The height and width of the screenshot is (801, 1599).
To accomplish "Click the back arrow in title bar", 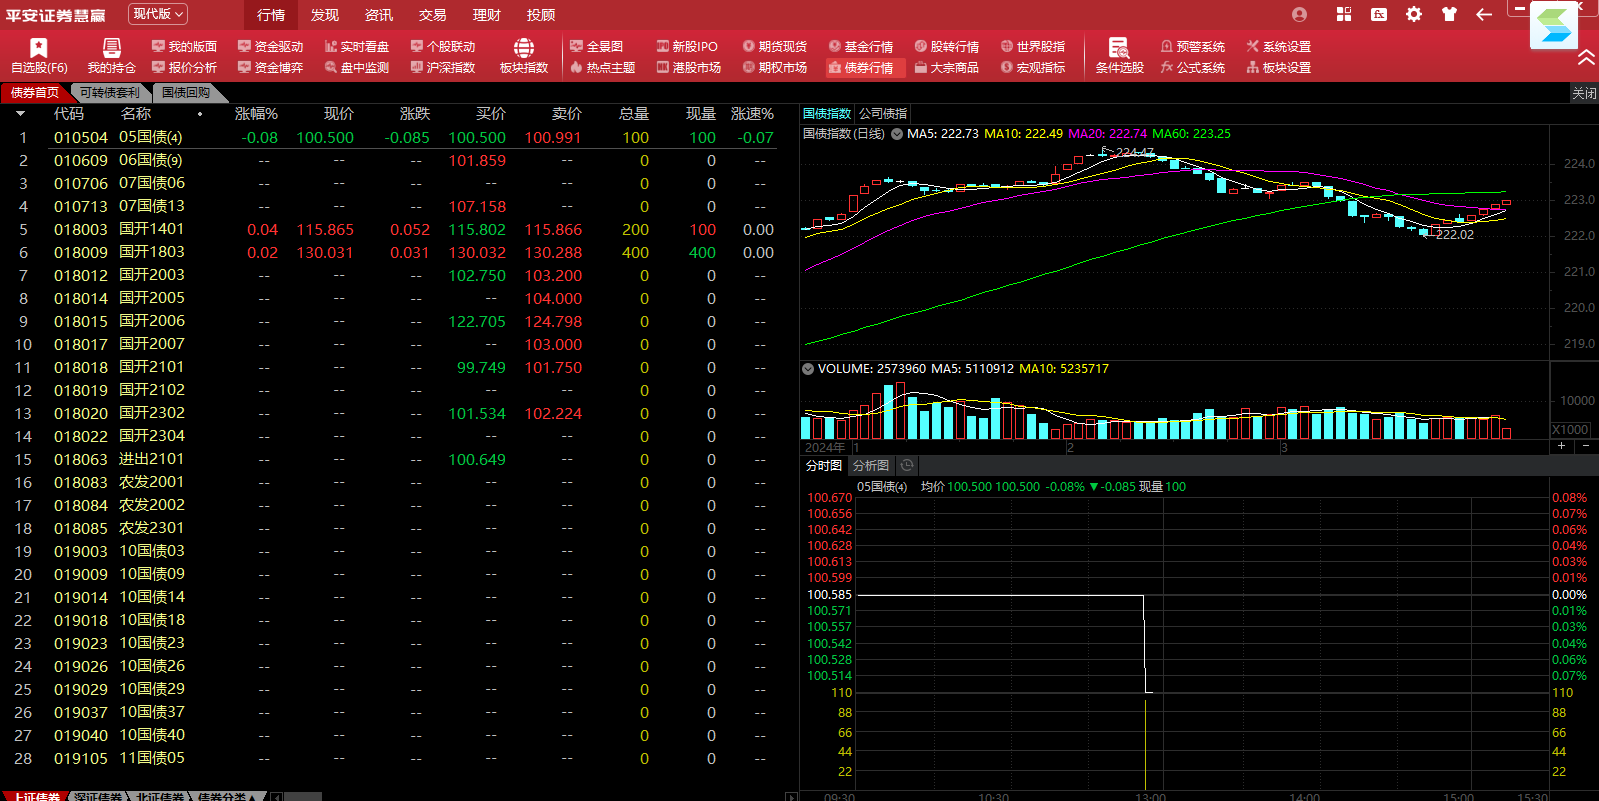I will 1484,14.
